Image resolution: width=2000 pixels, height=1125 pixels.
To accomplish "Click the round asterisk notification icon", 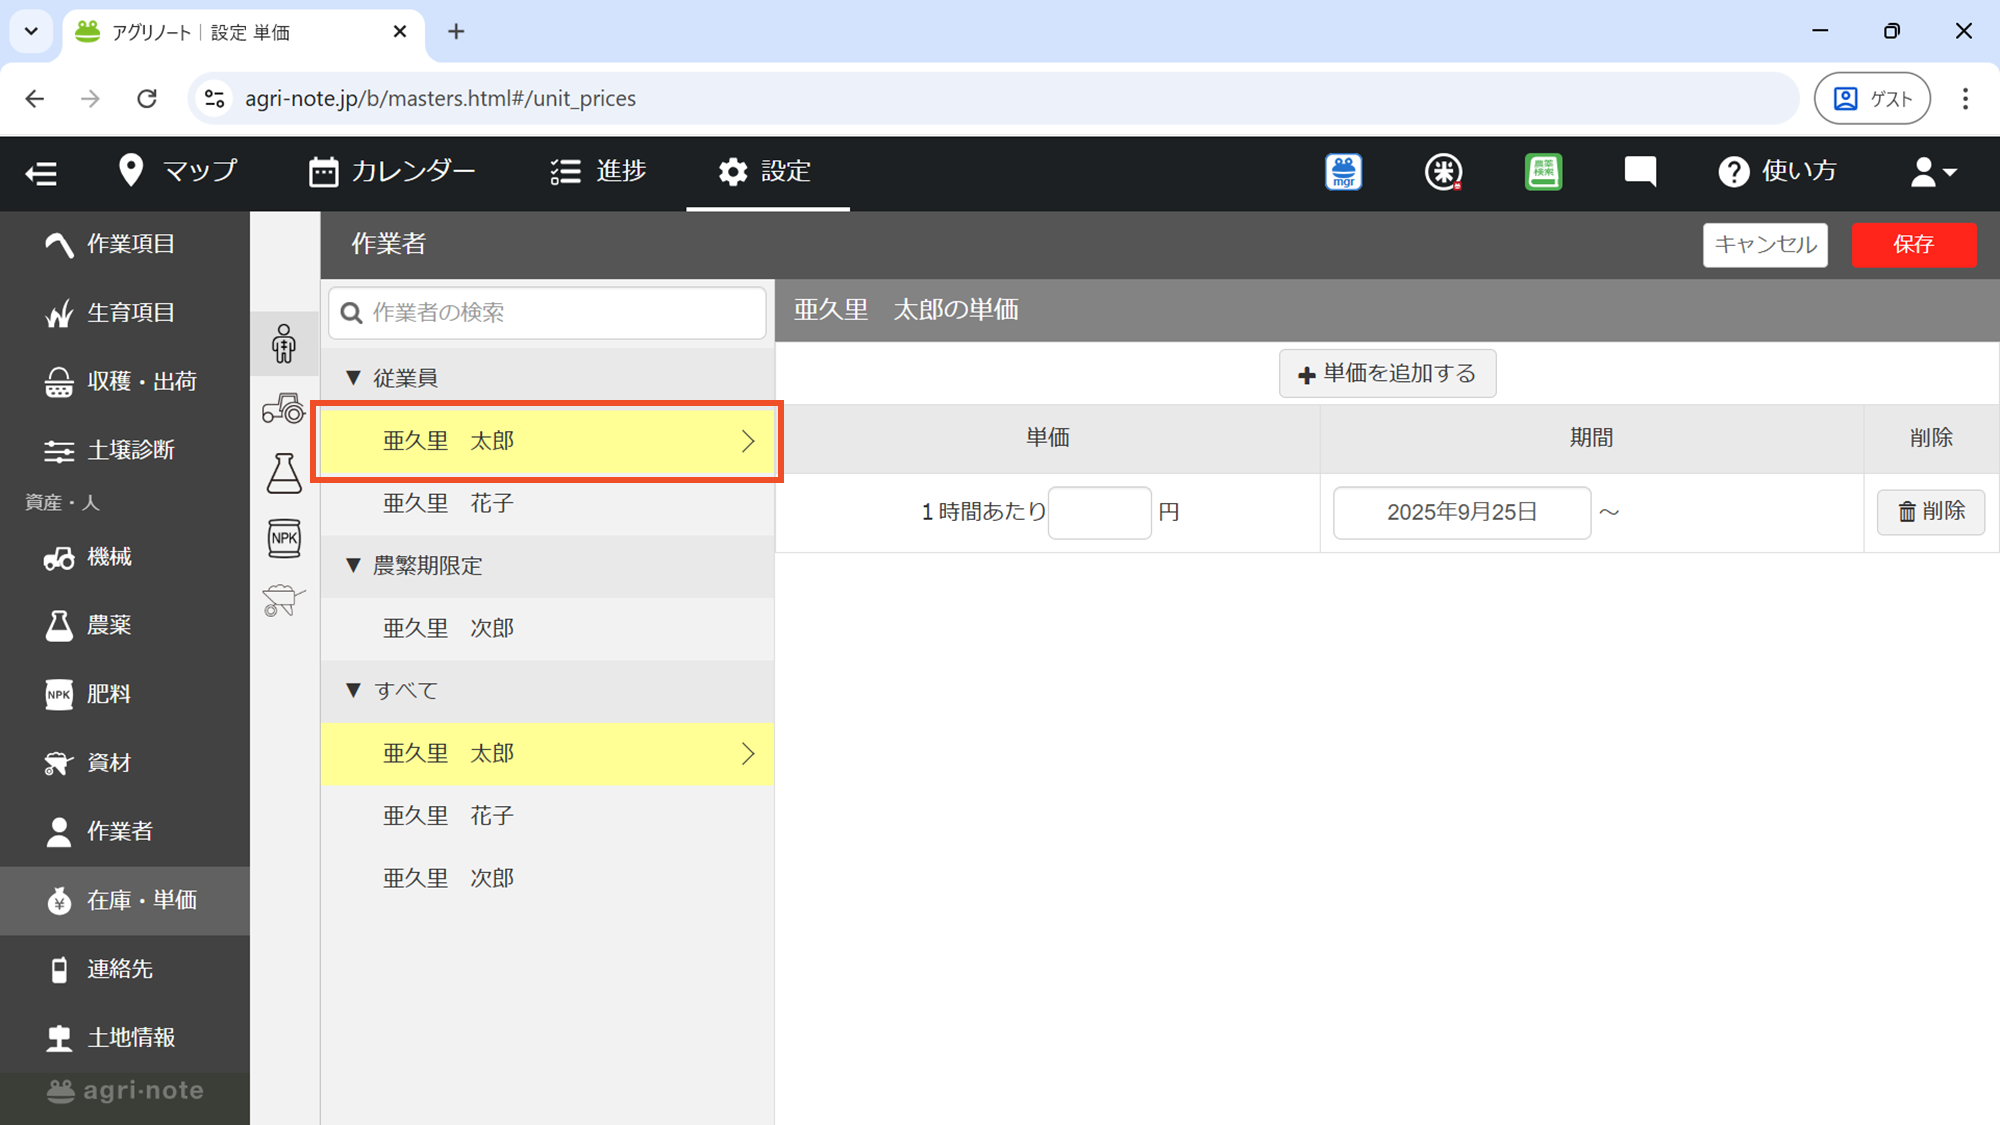I will coord(1443,172).
